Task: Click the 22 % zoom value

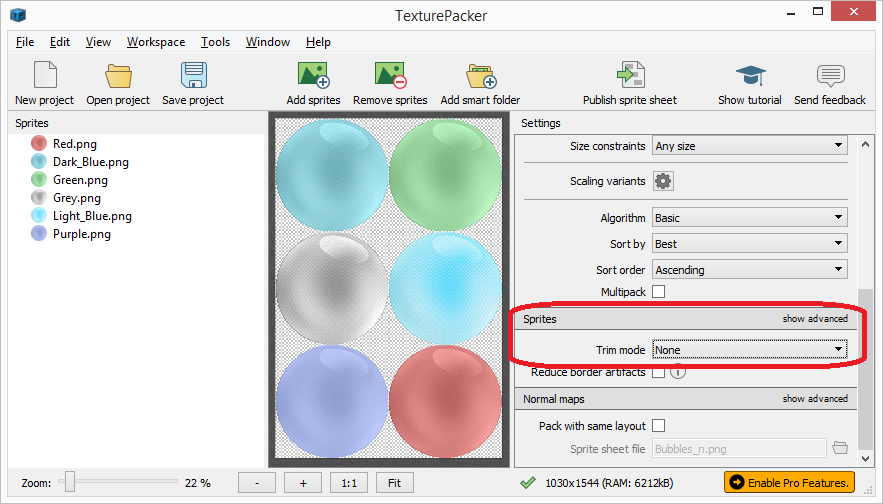Action: pyautogui.click(x=198, y=483)
